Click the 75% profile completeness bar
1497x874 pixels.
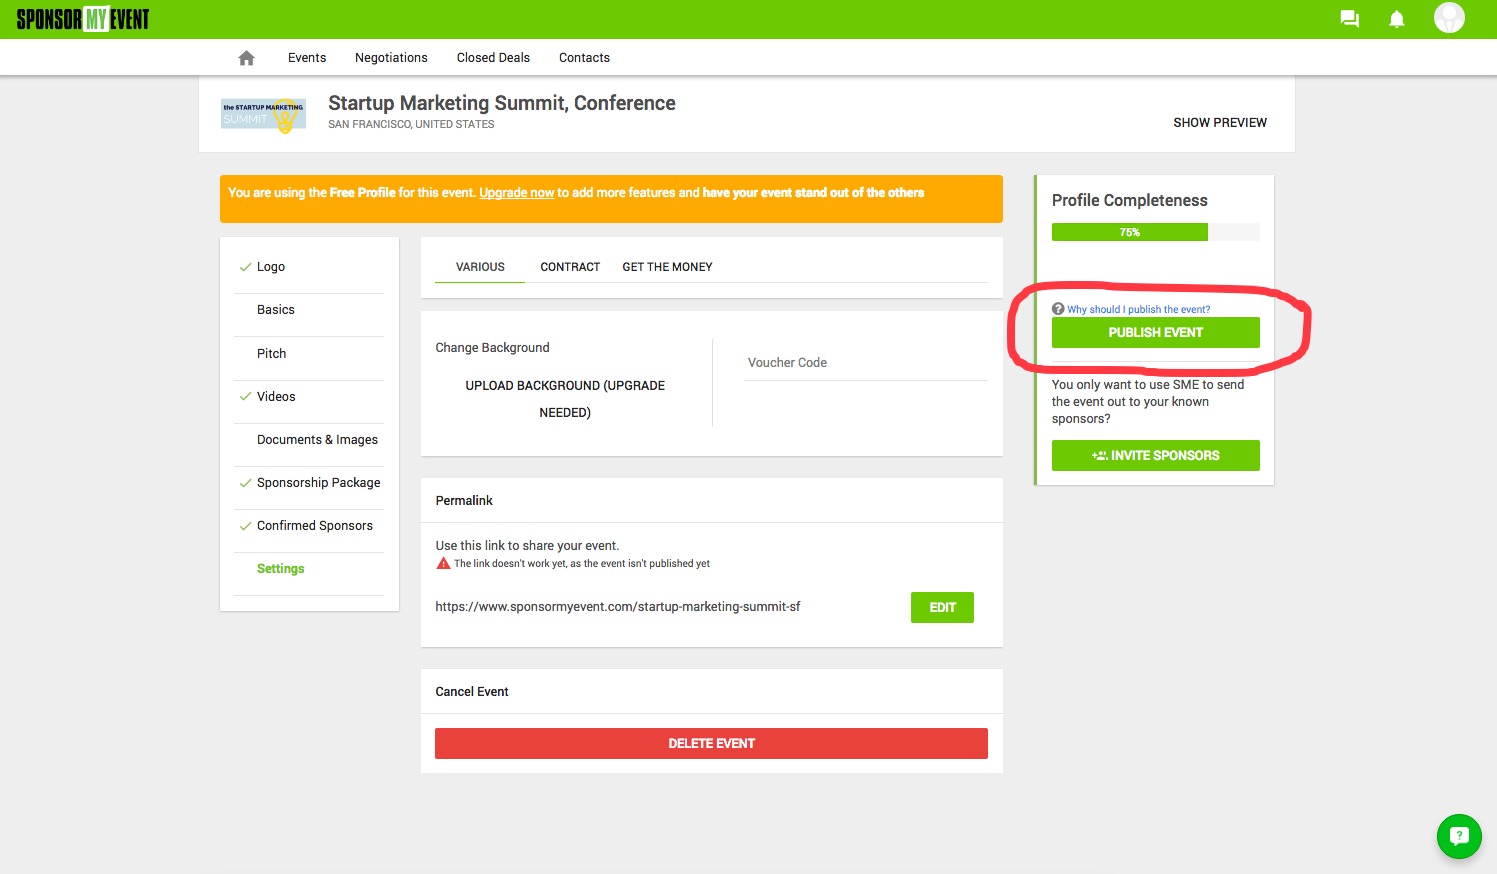pos(1155,232)
